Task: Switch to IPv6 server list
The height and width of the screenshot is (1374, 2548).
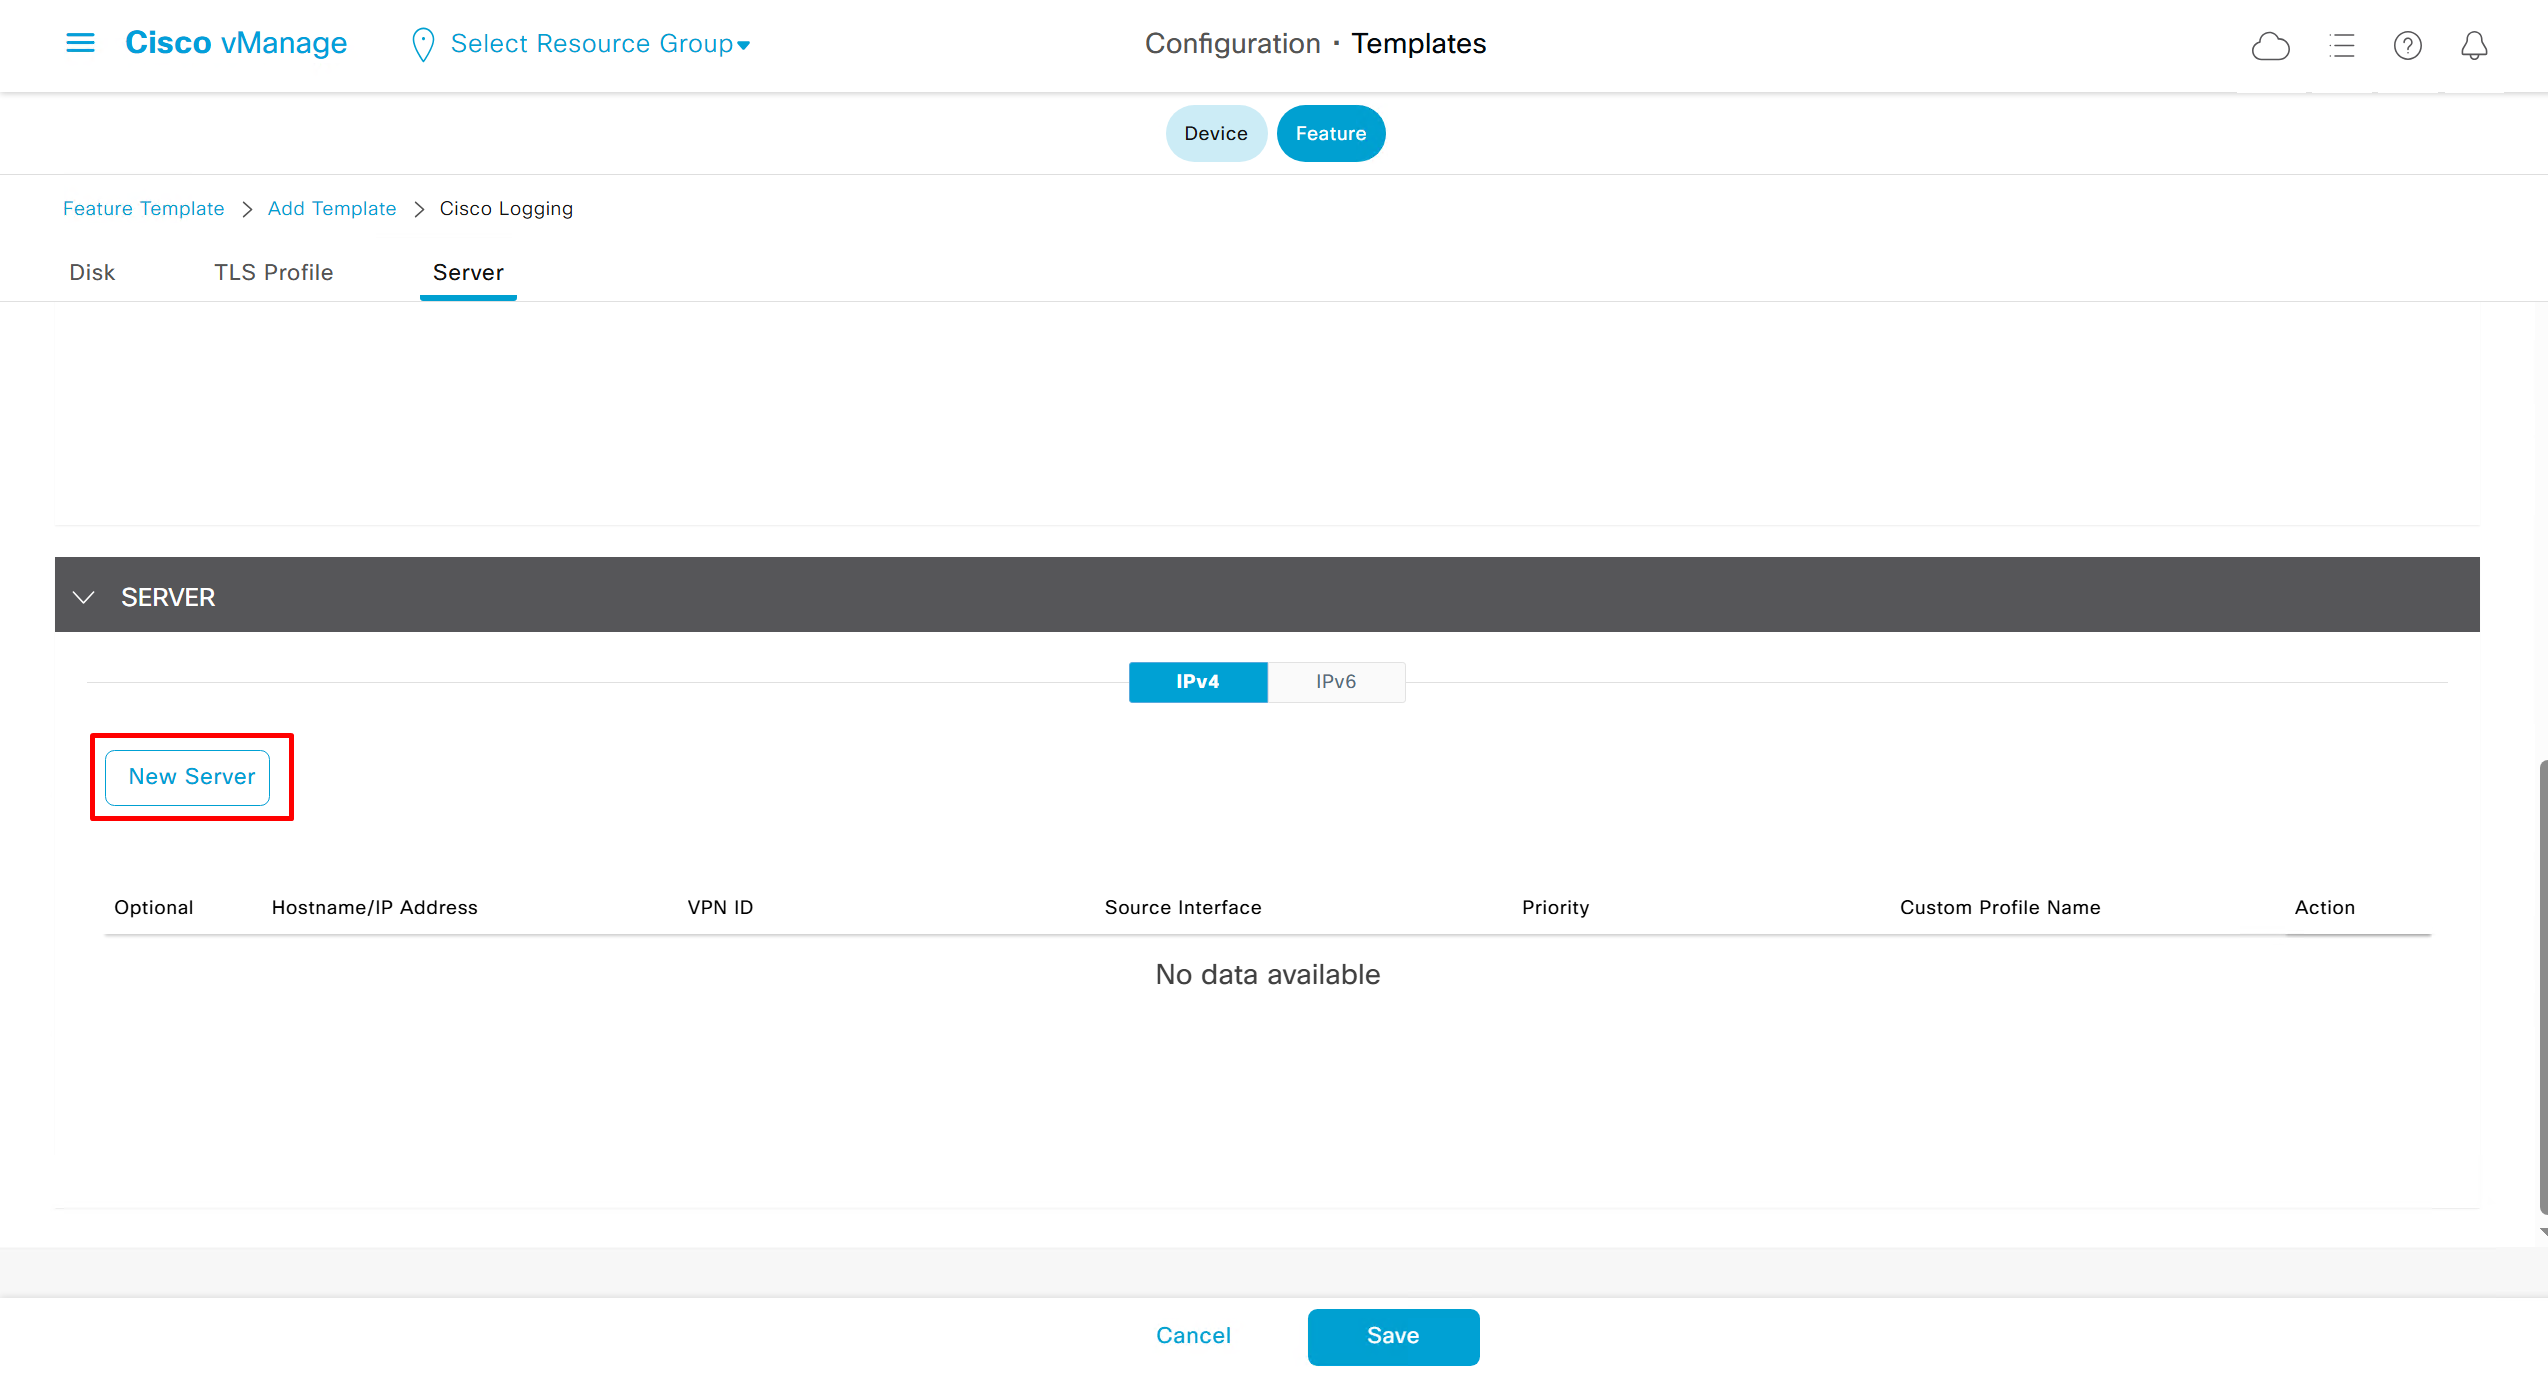Action: (1336, 682)
